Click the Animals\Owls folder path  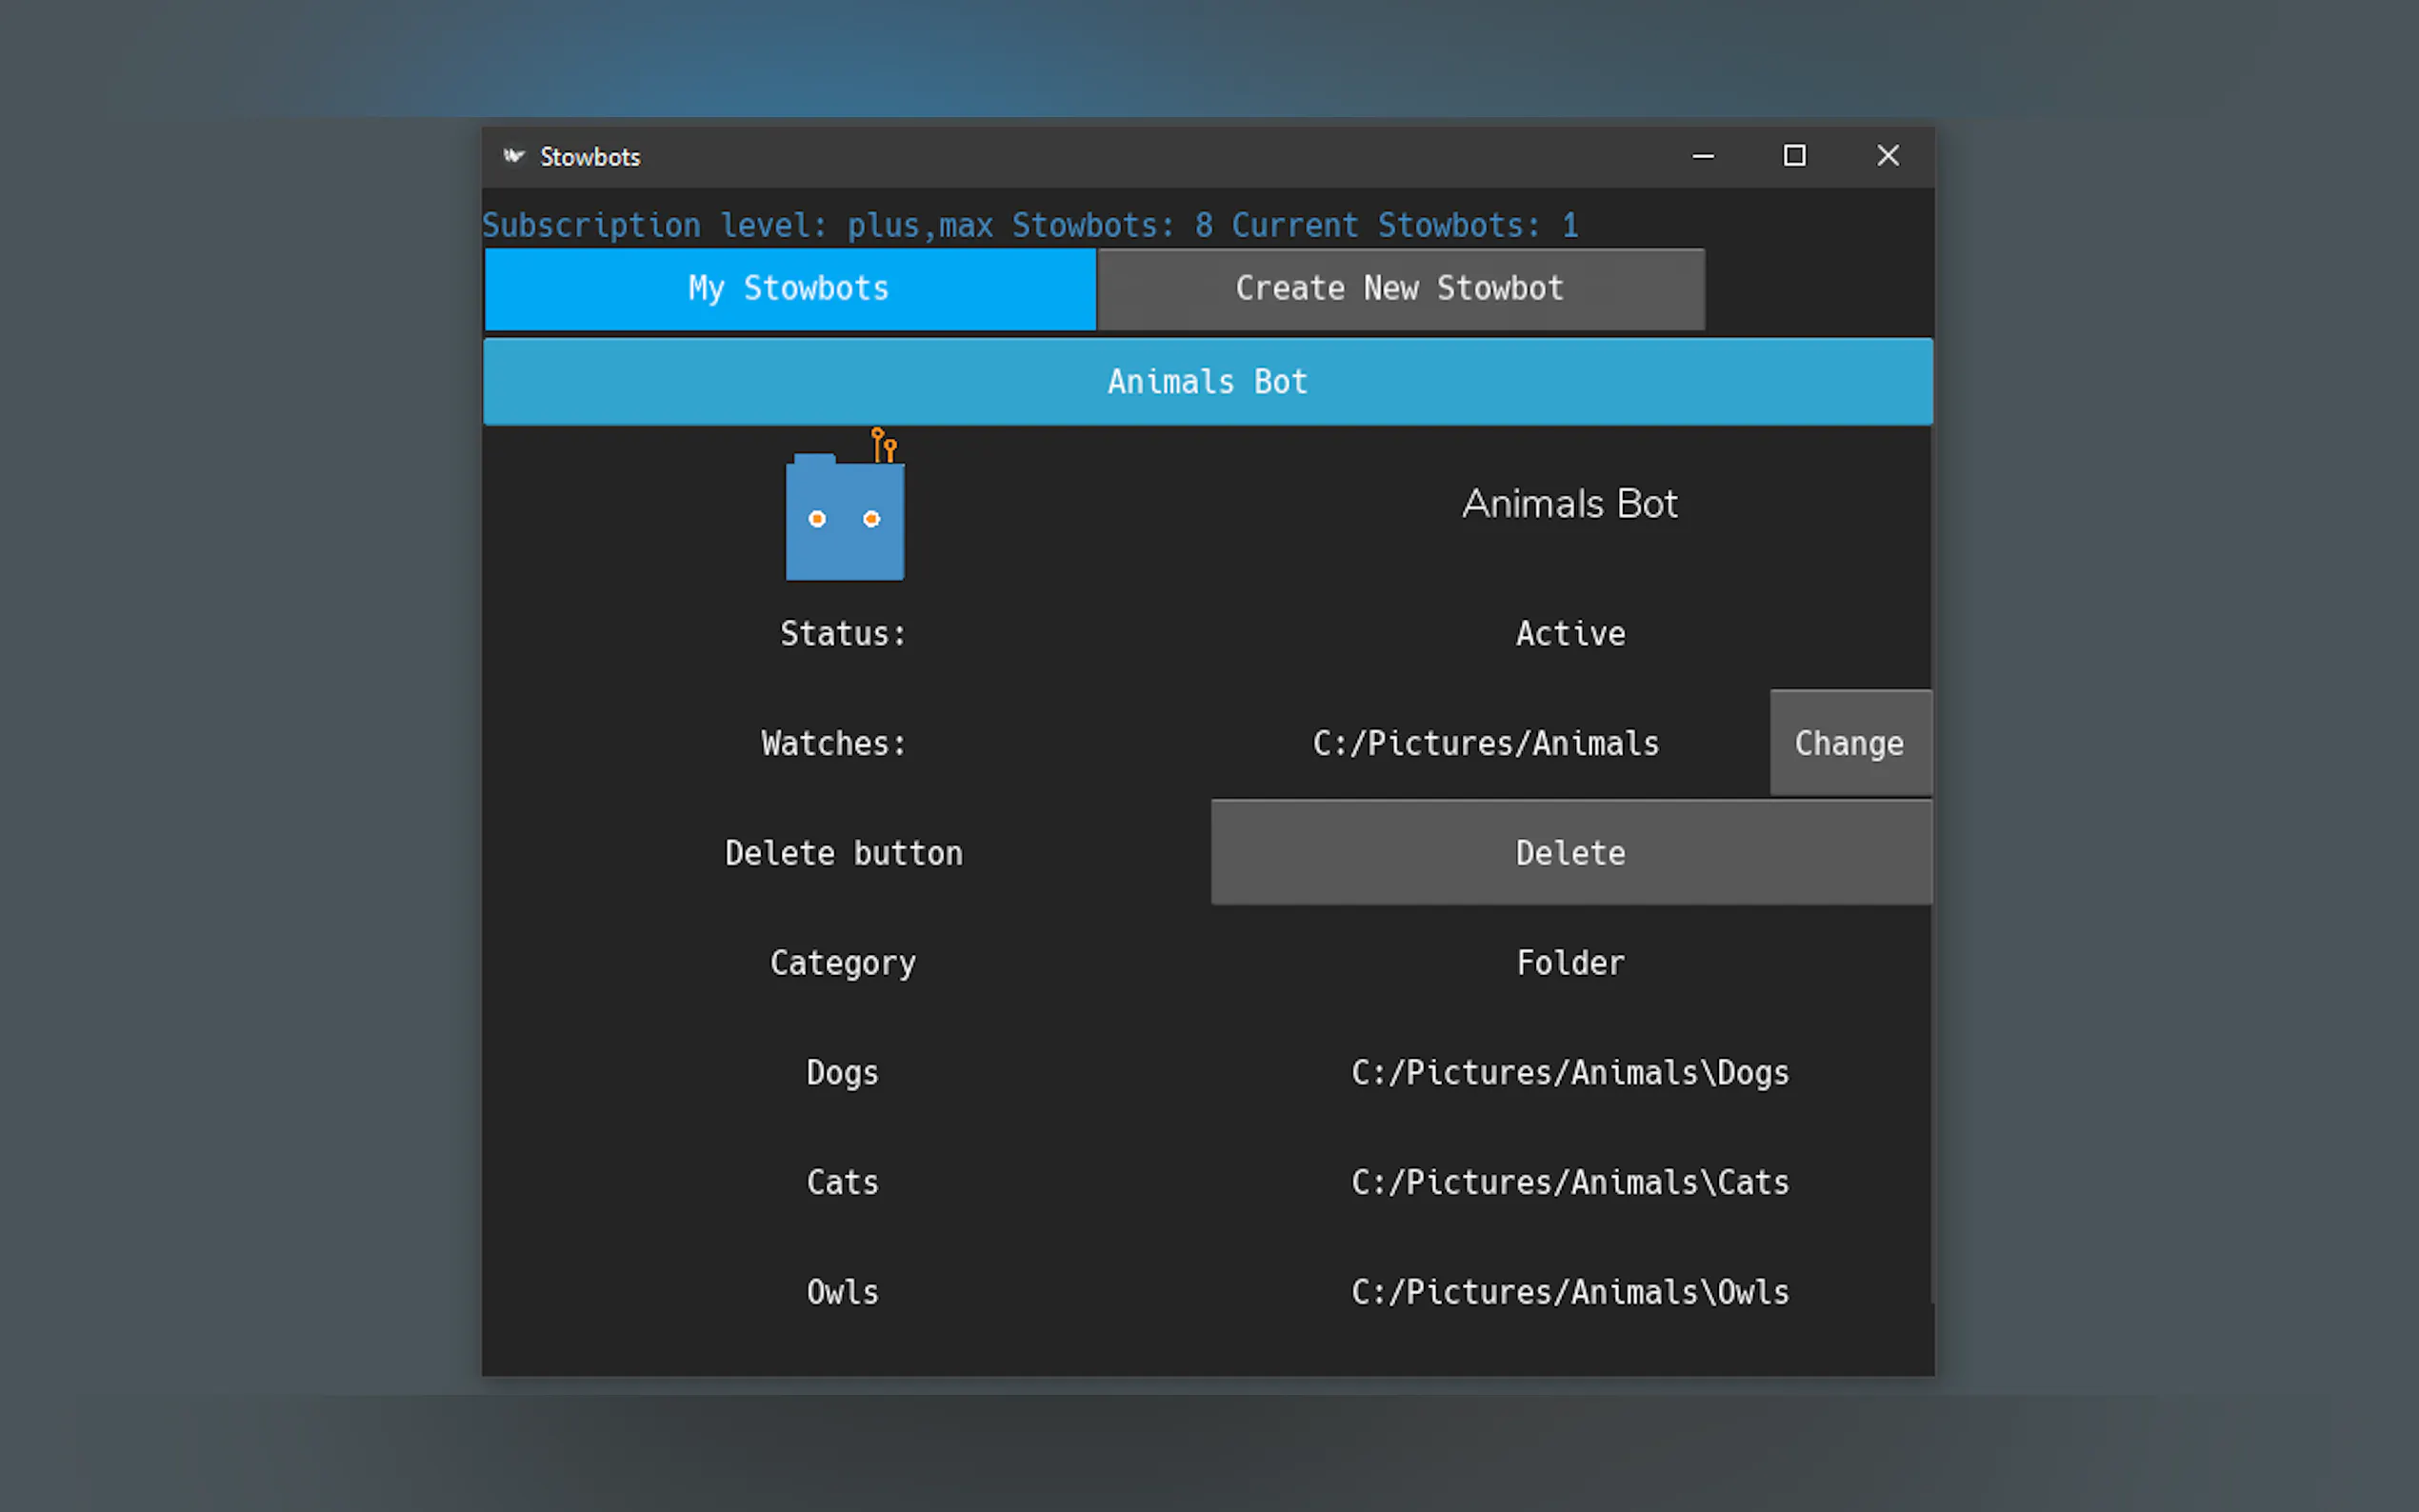[1570, 1292]
